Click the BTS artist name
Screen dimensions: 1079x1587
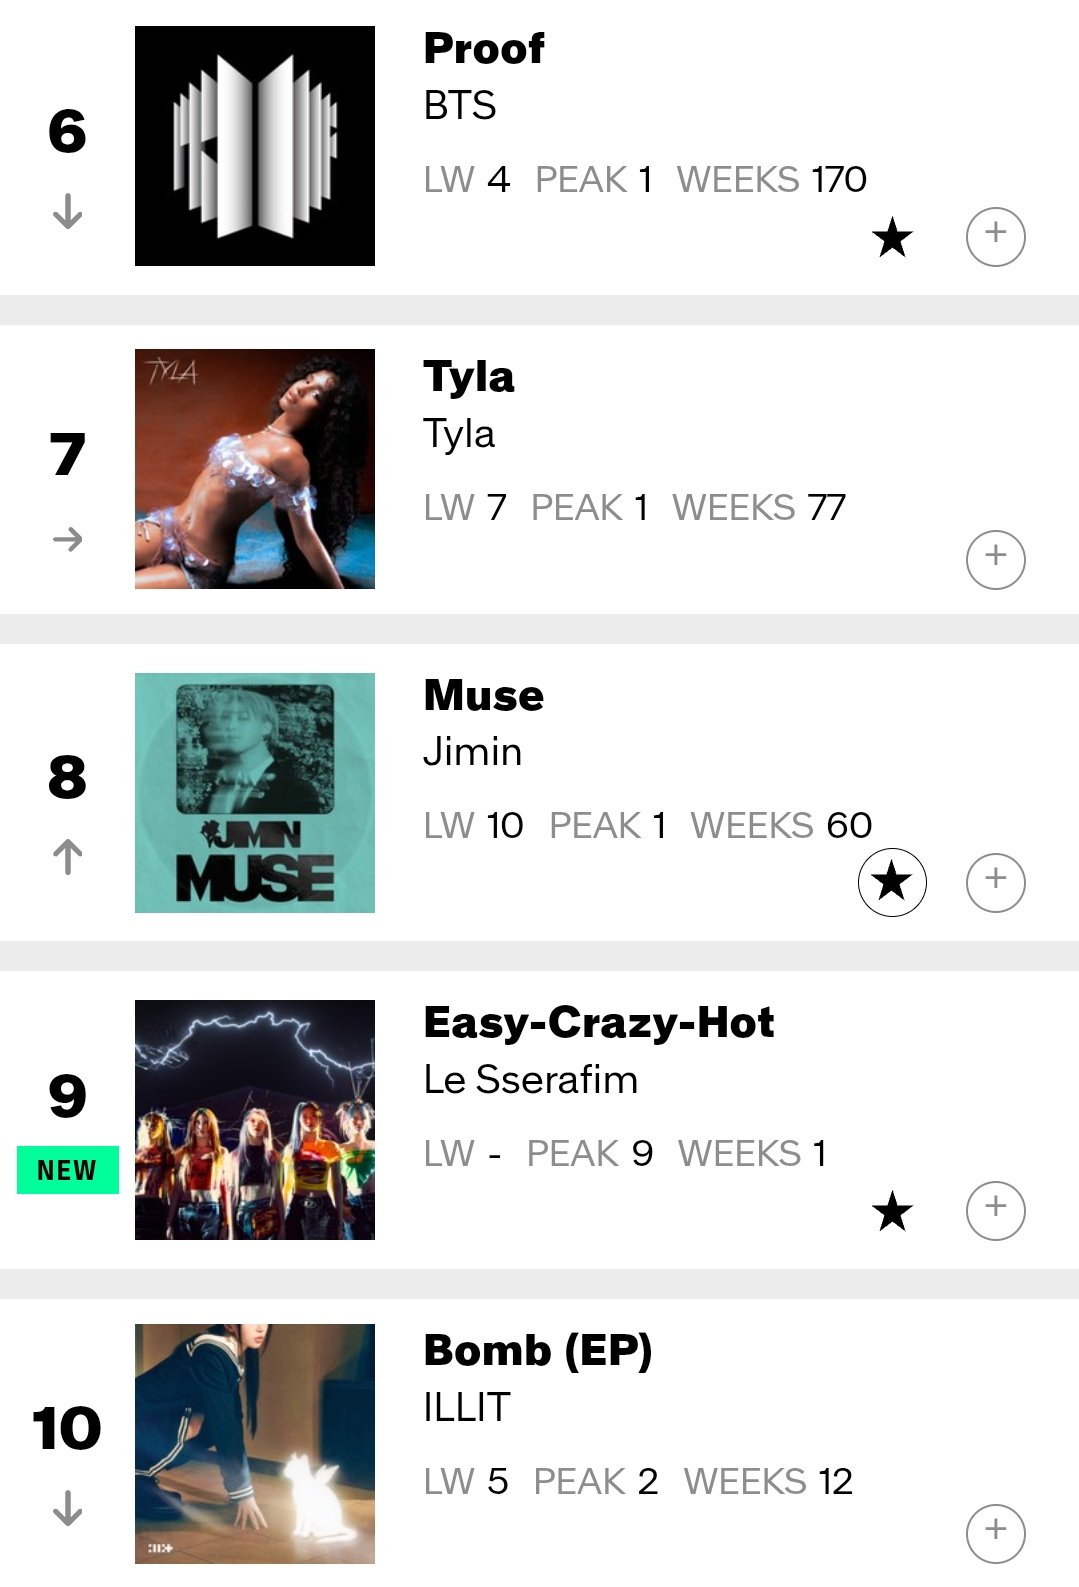coord(460,106)
